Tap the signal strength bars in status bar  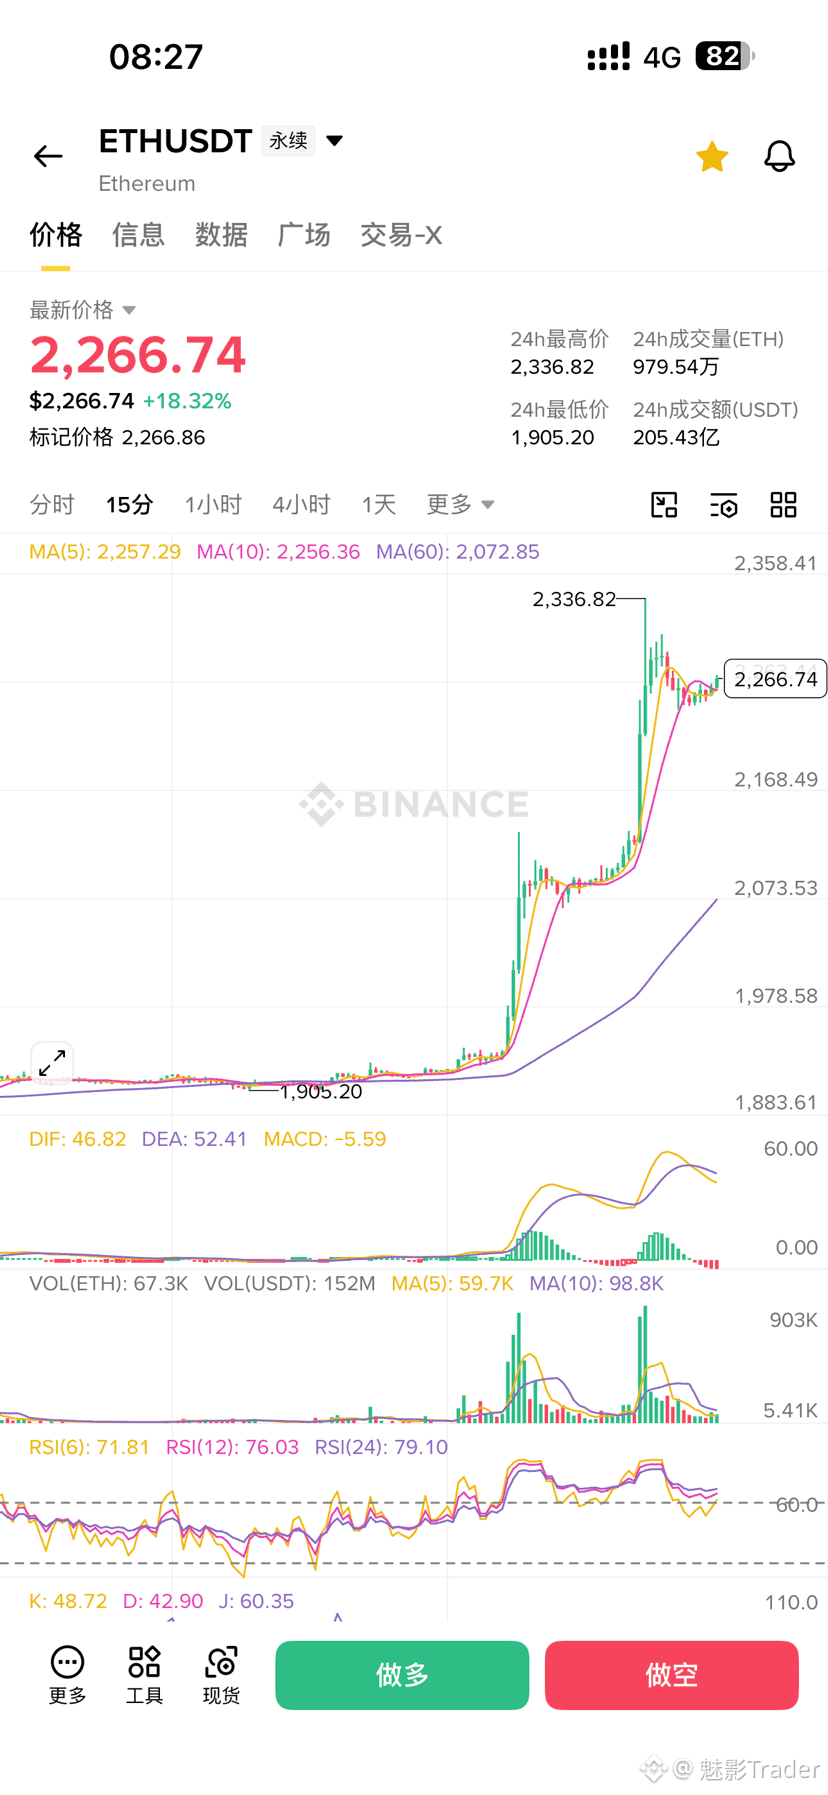pos(608,56)
